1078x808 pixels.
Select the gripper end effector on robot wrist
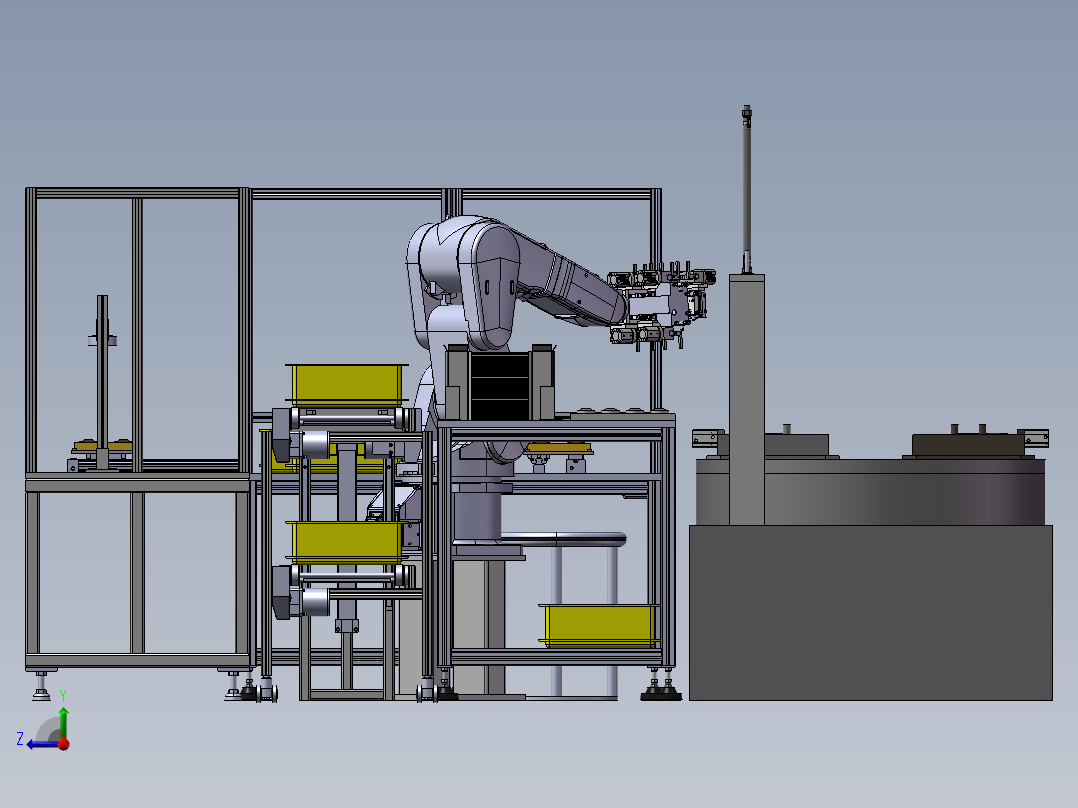point(662,304)
